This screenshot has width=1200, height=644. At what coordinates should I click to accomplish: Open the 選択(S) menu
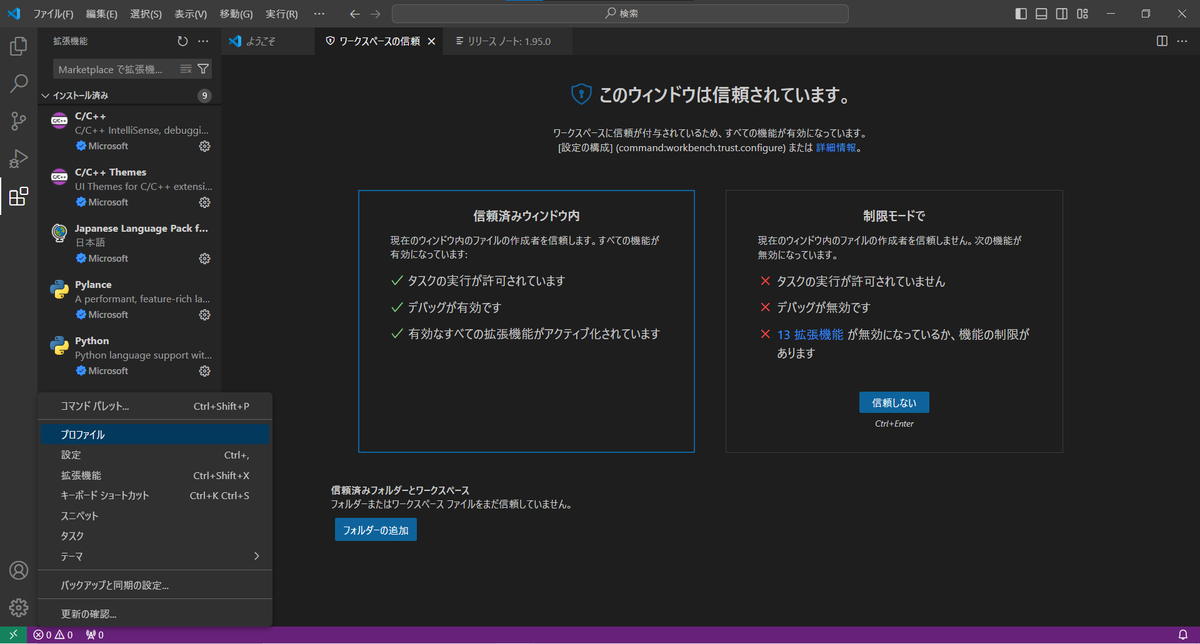click(146, 14)
